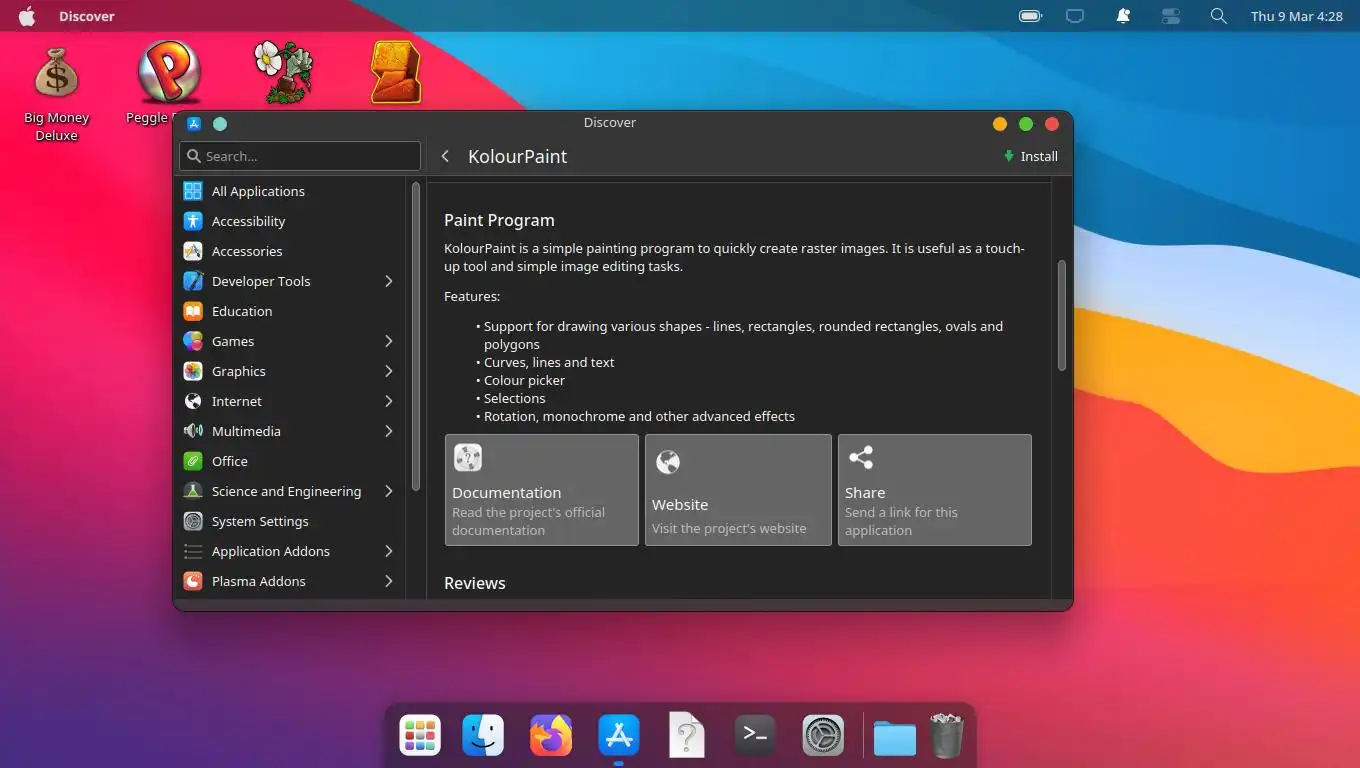The height and width of the screenshot is (768, 1360).
Task: Click the Developer Tools category icon
Action: [x=193, y=281]
